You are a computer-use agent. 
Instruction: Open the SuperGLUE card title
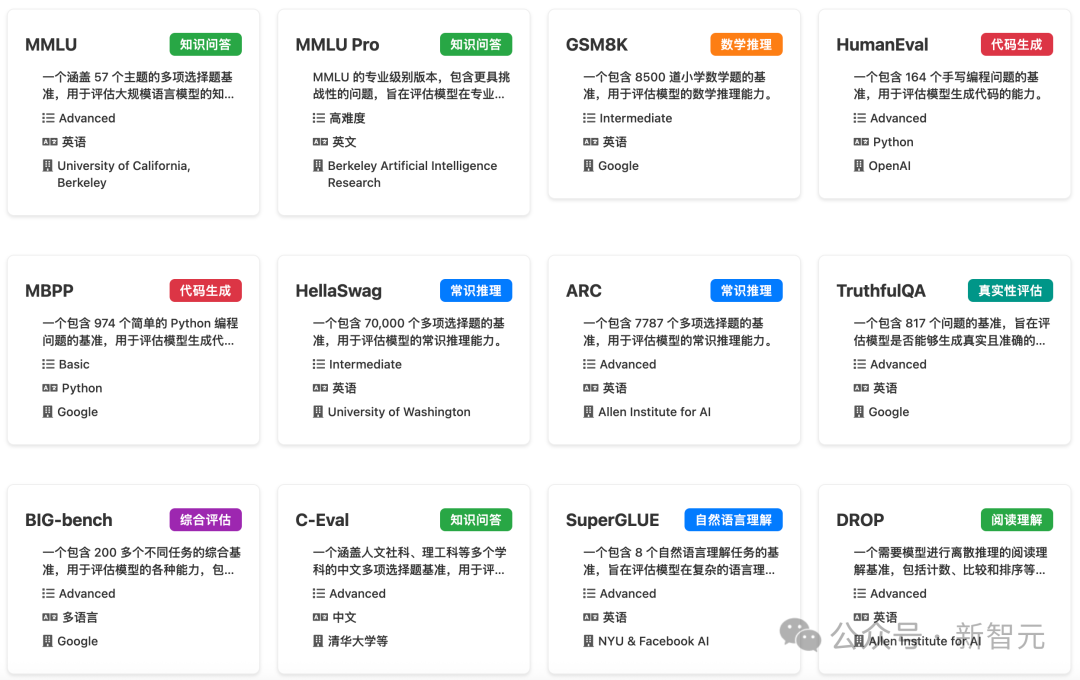pos(612,520)
